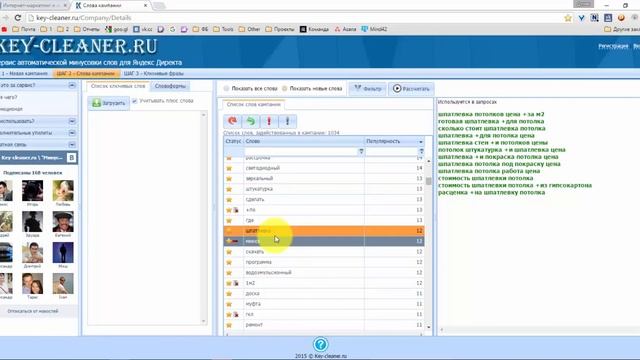Open the Other bookmarks folder
The width and height of the screenshot is (640, 360).
coord(249,29)
